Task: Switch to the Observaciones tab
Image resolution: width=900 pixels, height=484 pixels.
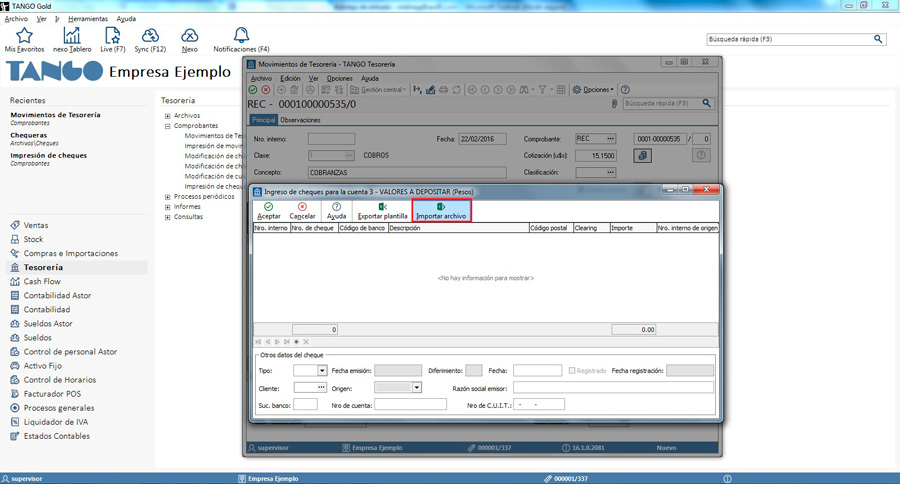Action: 301,120
